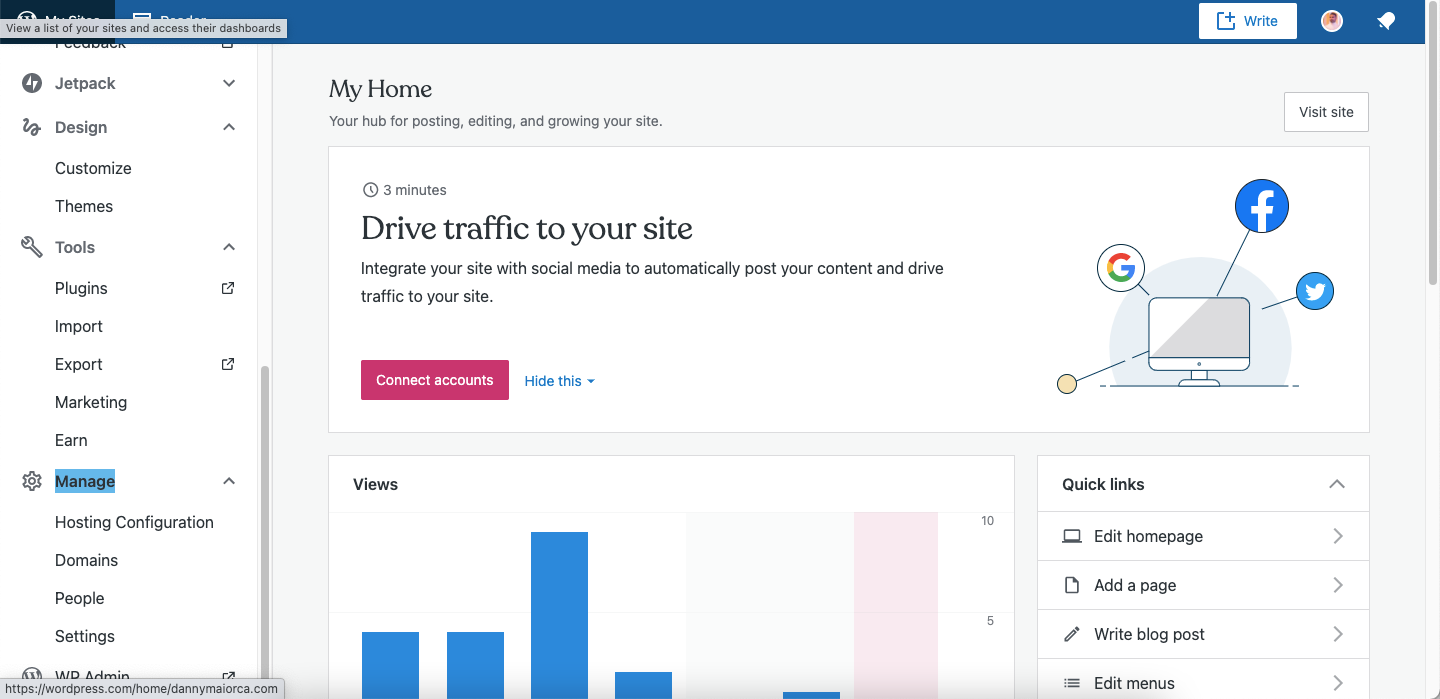Image resolution: width=1440 pixels, height=699 pixels.
Task: Open Edit homepage quick link
Action: (1203, 536)
